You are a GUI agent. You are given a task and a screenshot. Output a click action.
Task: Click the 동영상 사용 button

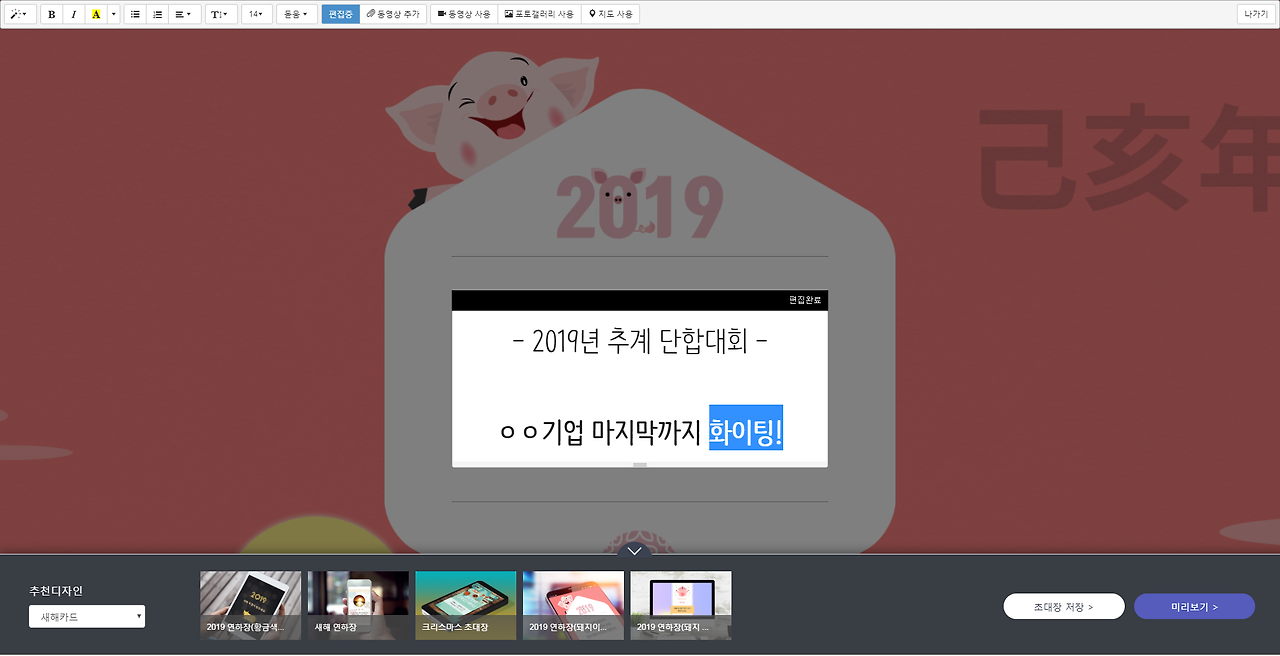(464, 14)
